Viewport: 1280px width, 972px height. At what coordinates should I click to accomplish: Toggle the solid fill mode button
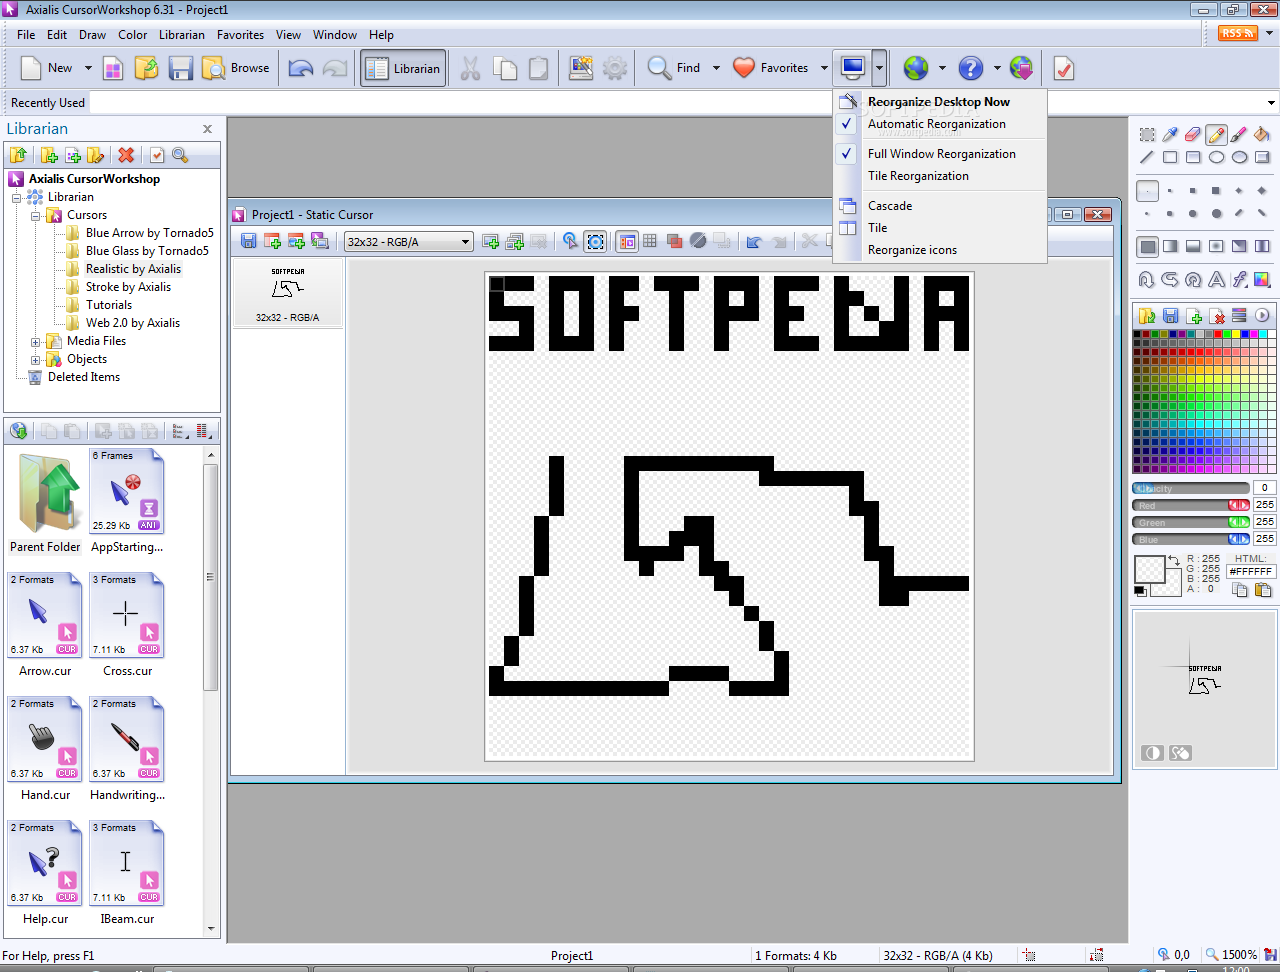[1147, 246]
